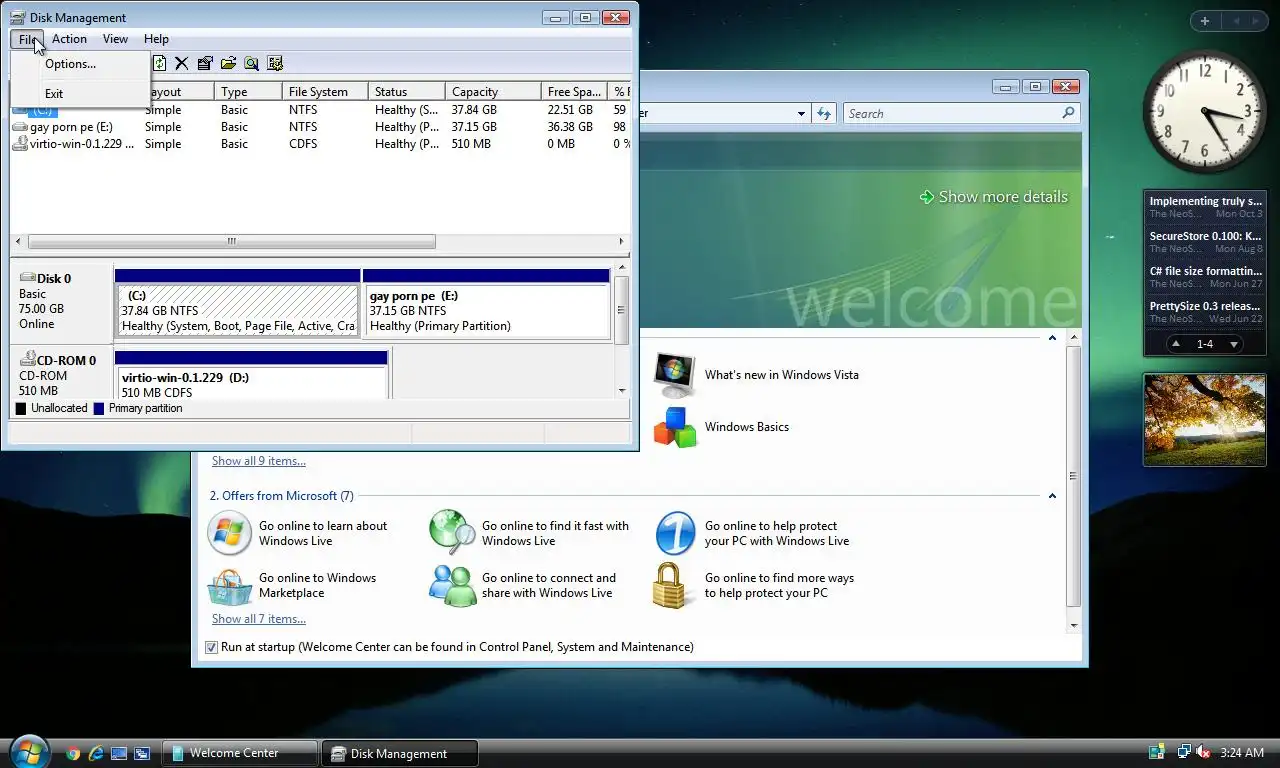Click the search magnifier in Welcome Center
The image size is (1280, 768).
[1069, 113]
